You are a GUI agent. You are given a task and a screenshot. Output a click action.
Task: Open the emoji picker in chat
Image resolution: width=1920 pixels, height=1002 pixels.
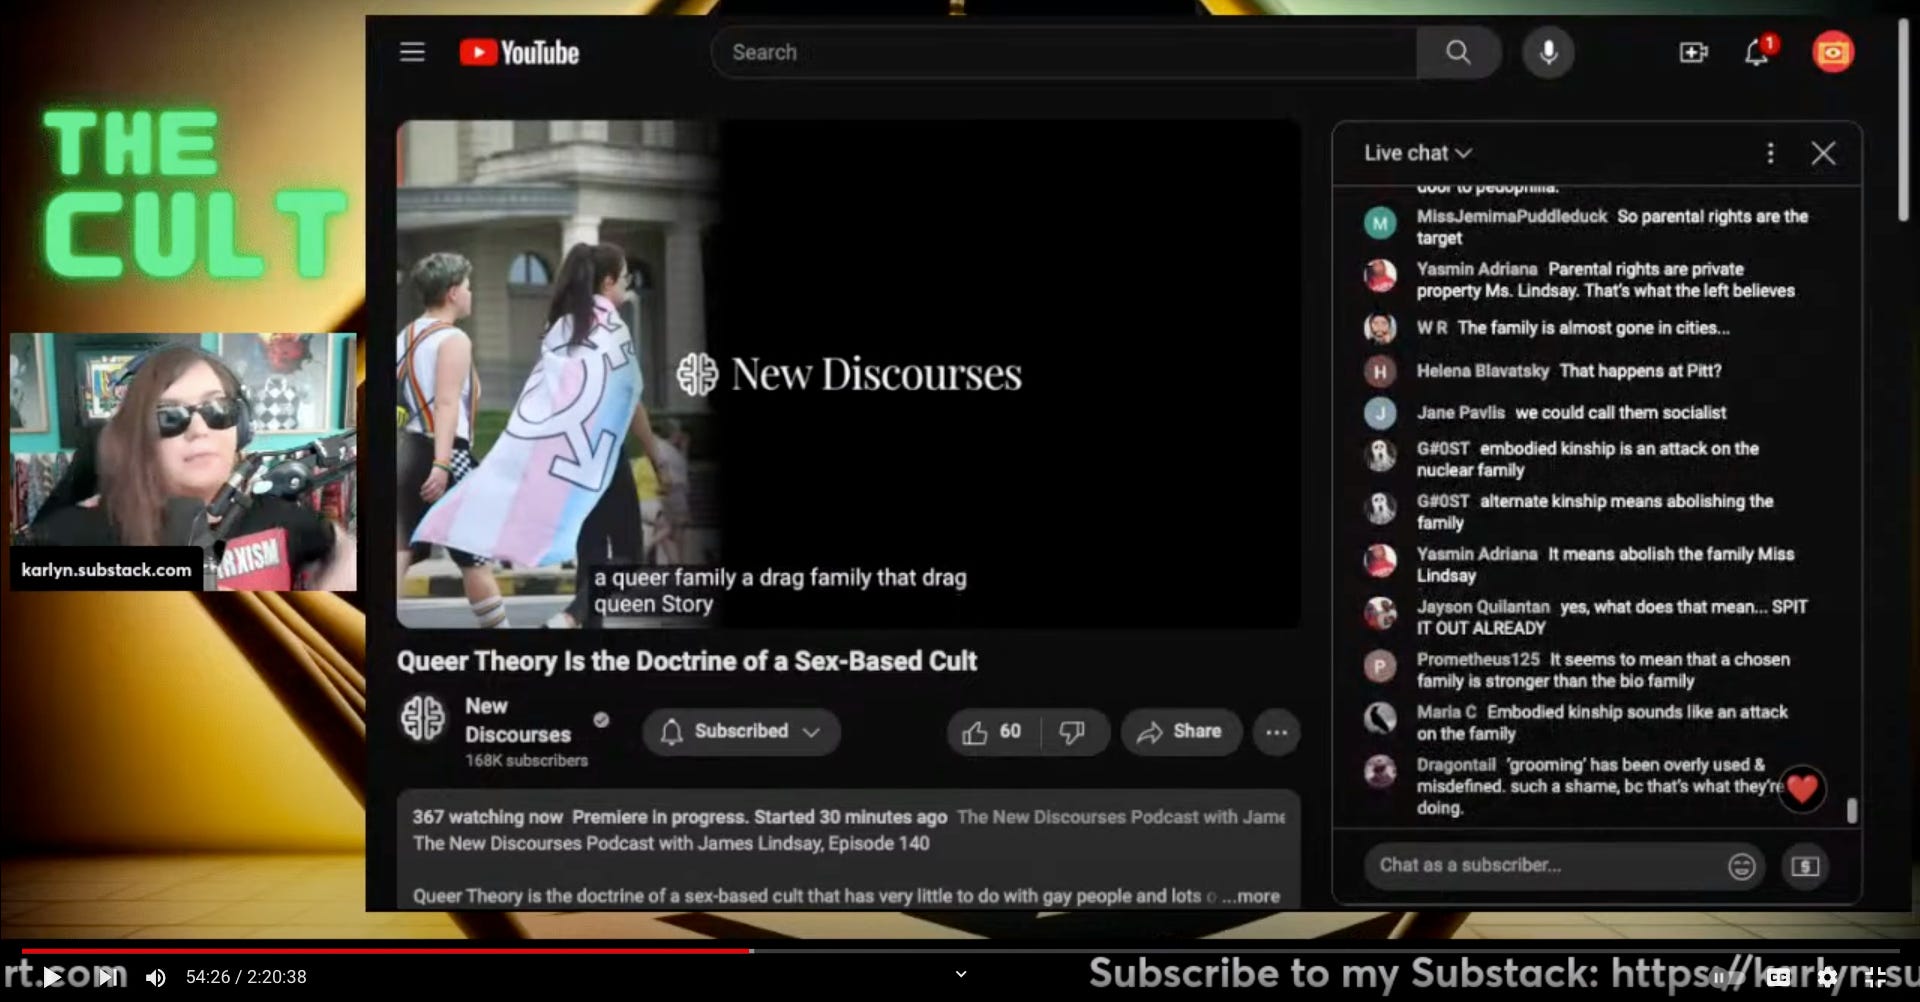(1741, 866)
